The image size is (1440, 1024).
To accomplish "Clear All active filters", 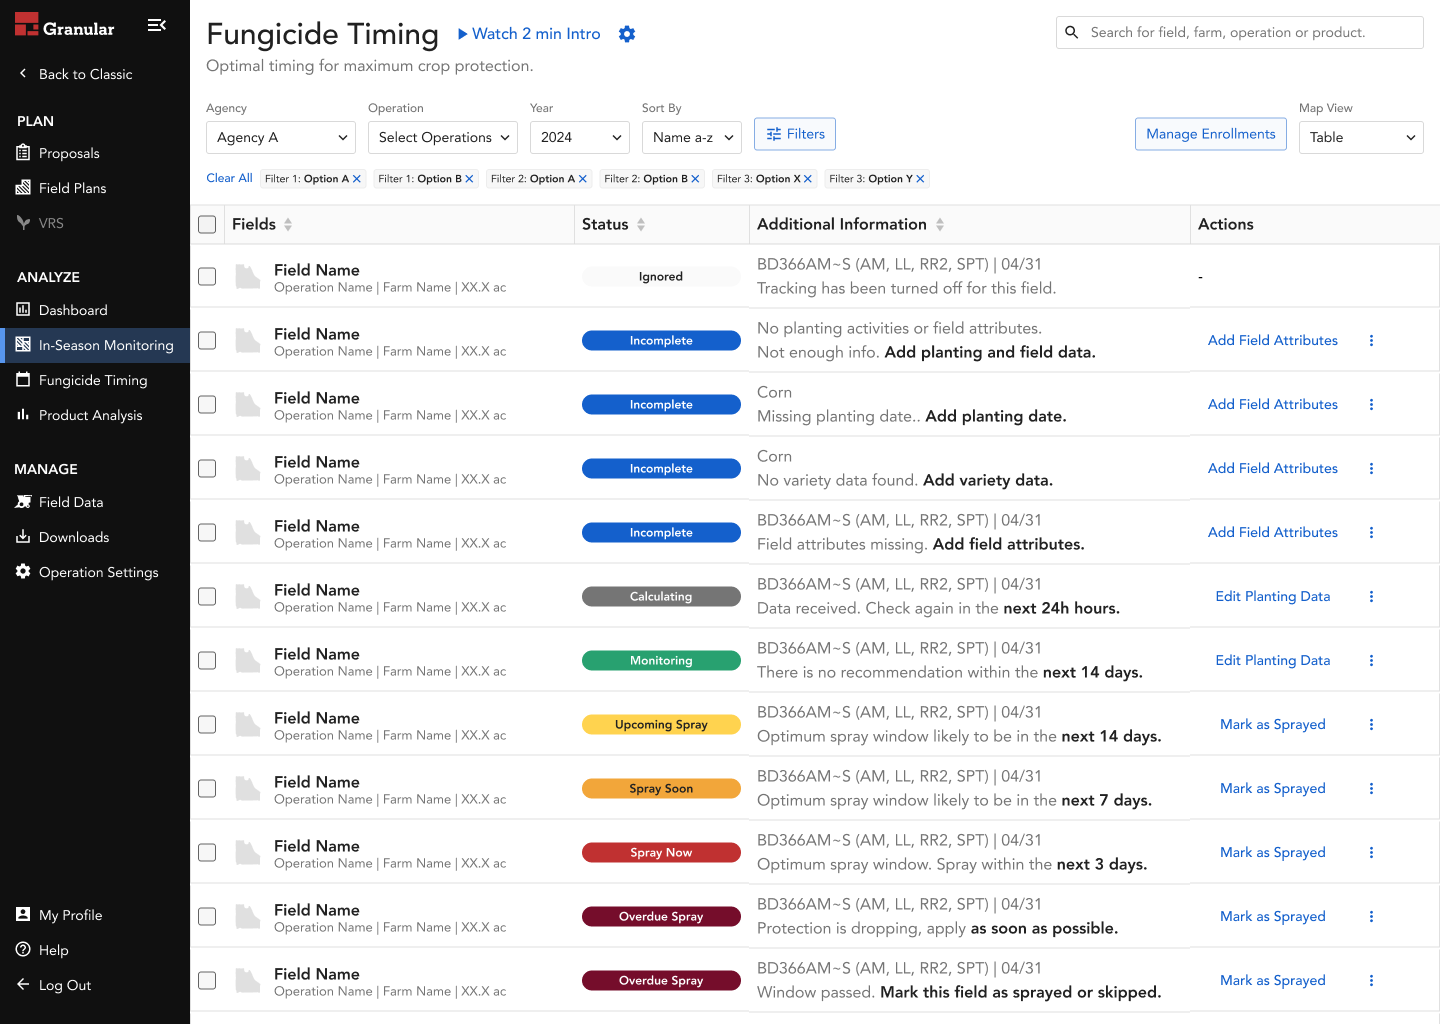I will point(229,178).
